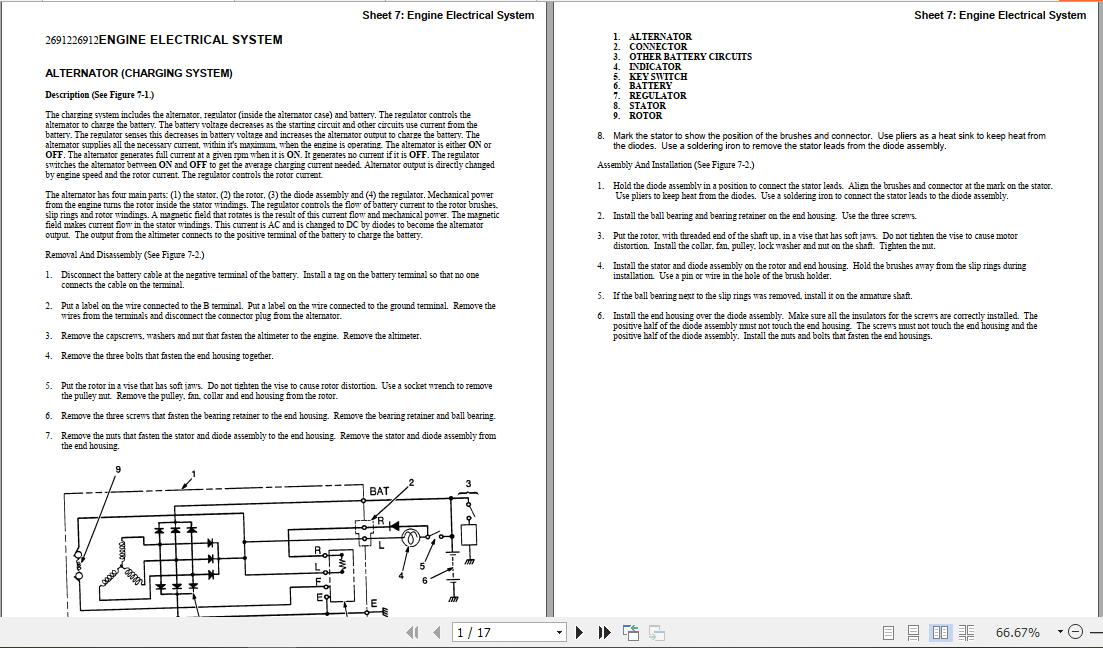Open the zoom level dropdown arrow
This screenshot has width=1103, height=648.
tap(1059, 632)
